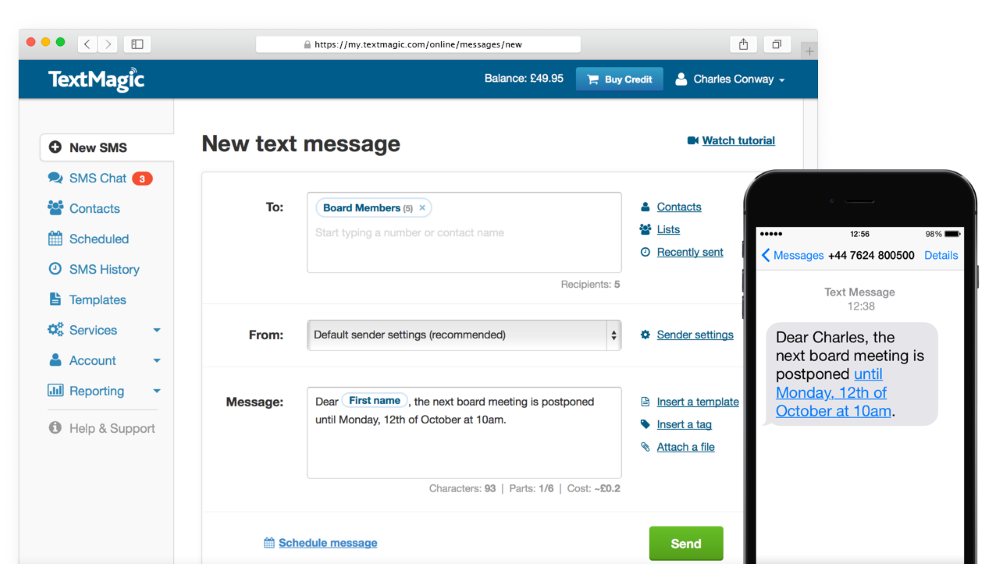Click the Board Members recipient chip
1000x564 pixels.
pos(374,208)
